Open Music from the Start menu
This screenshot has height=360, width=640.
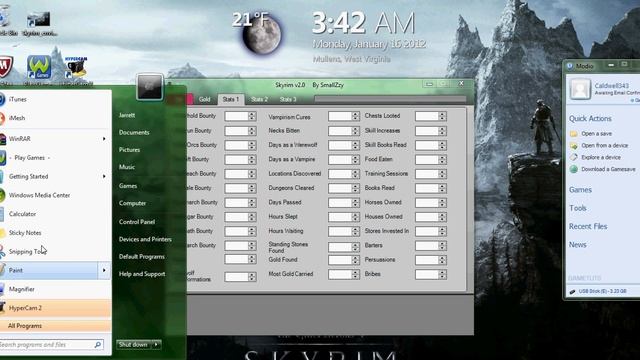127,167
